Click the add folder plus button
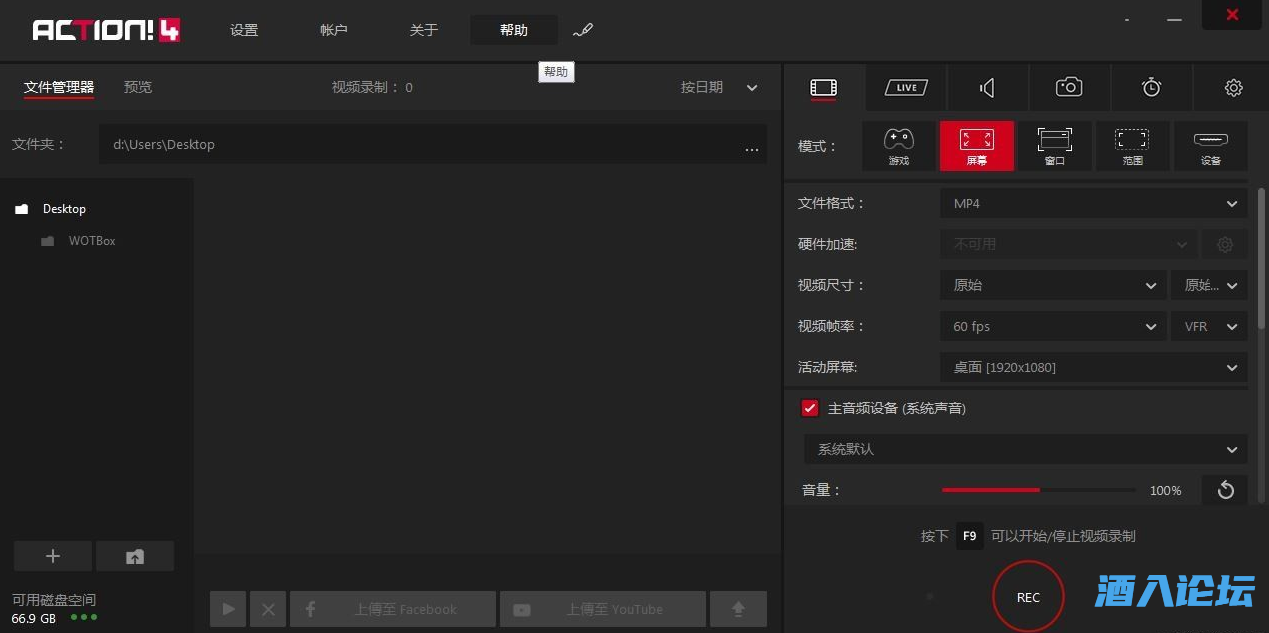The height and width of the screenshot is (633, 1269). (x=53, y=557)
